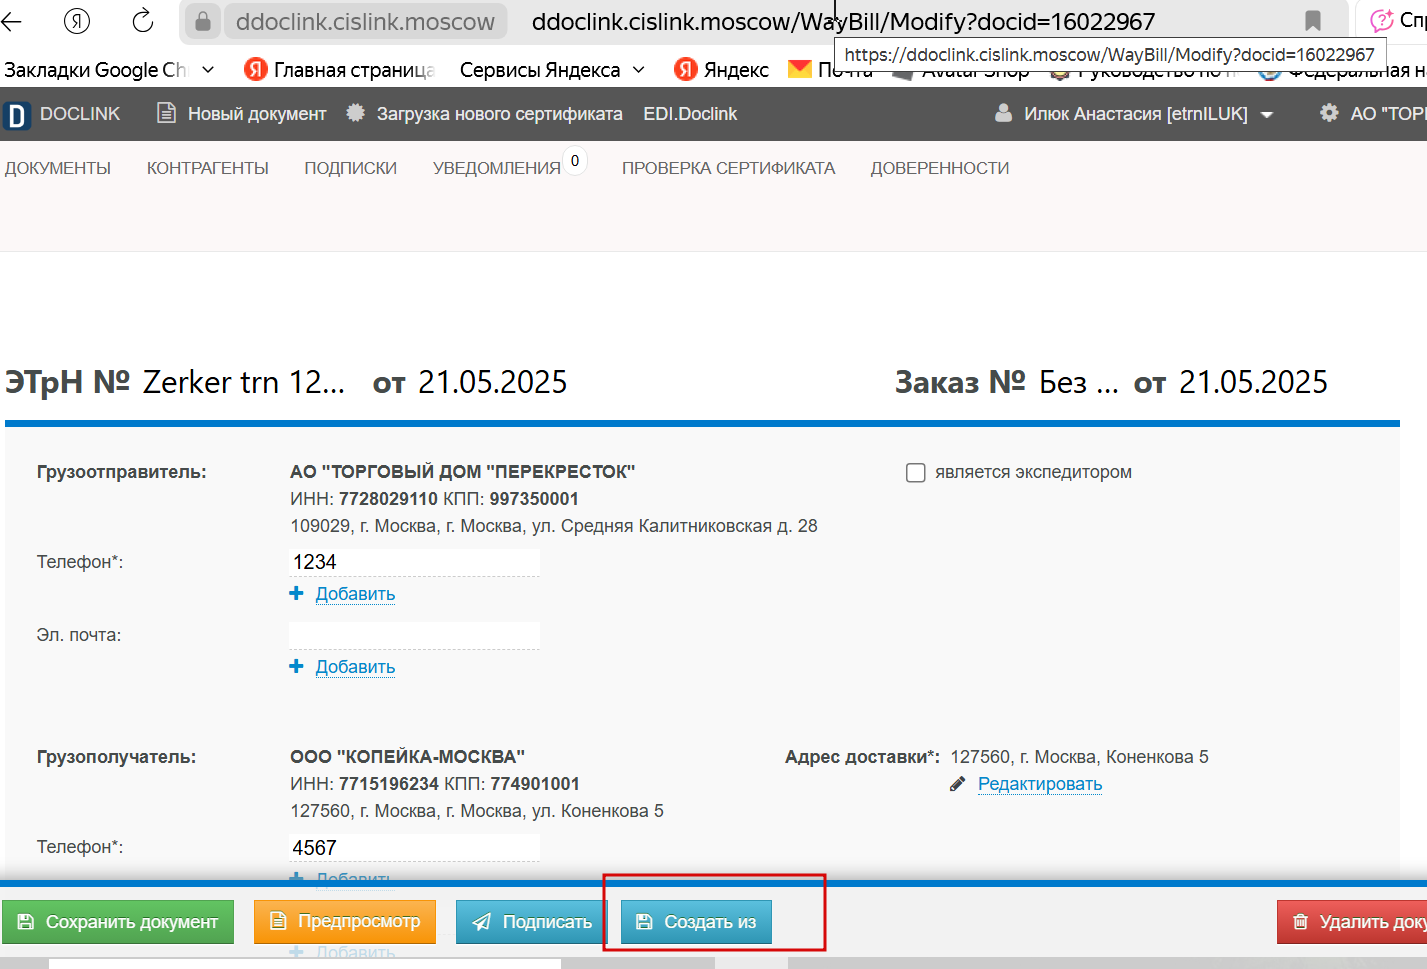1427x969 pixels.
Task: Click the browser address bar URL
Action: 843,21
